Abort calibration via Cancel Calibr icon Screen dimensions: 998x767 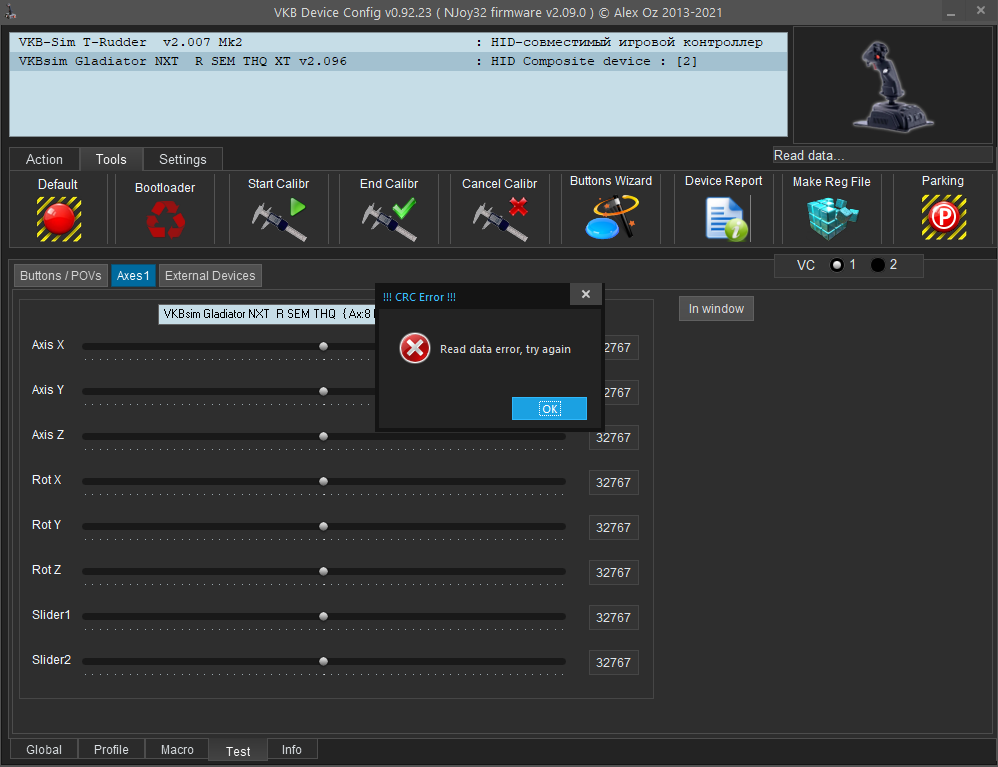coord(500,220)
